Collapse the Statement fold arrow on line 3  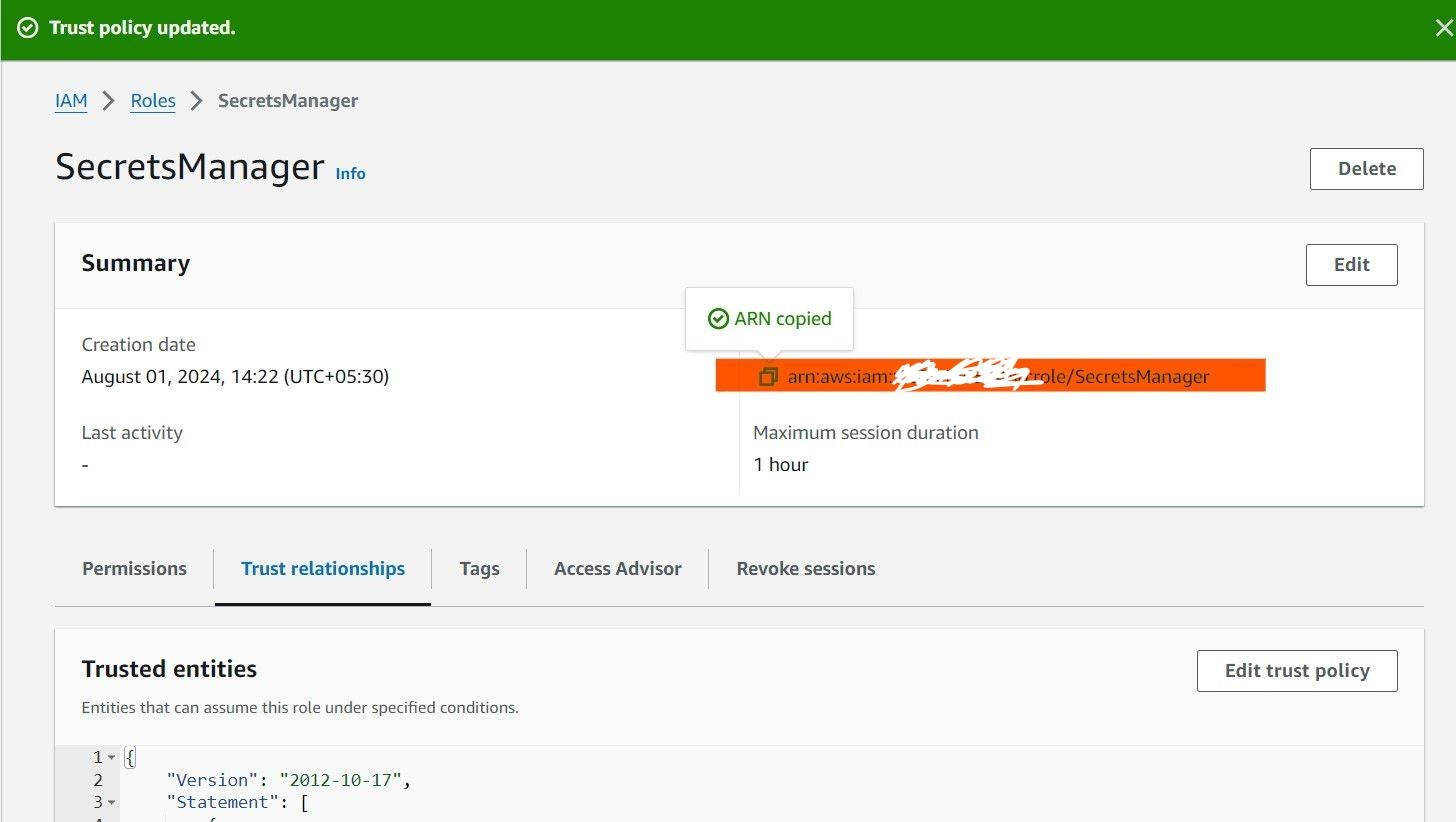112,803
